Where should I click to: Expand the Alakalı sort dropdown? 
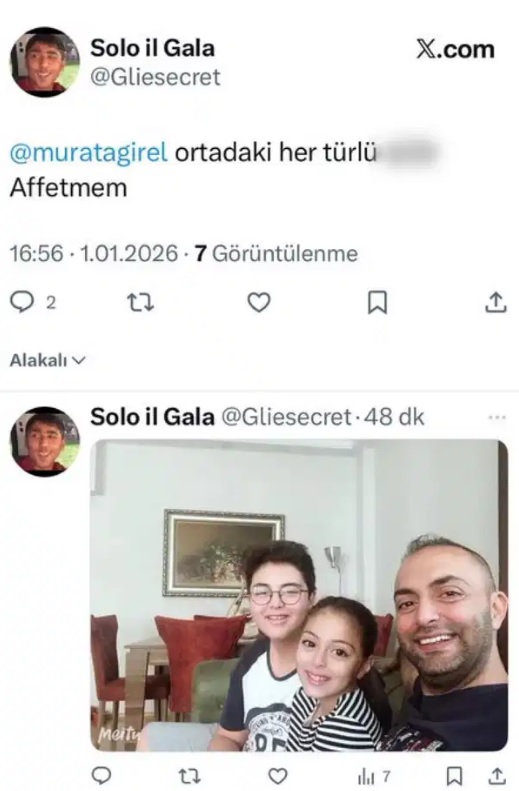coord(48,360)
